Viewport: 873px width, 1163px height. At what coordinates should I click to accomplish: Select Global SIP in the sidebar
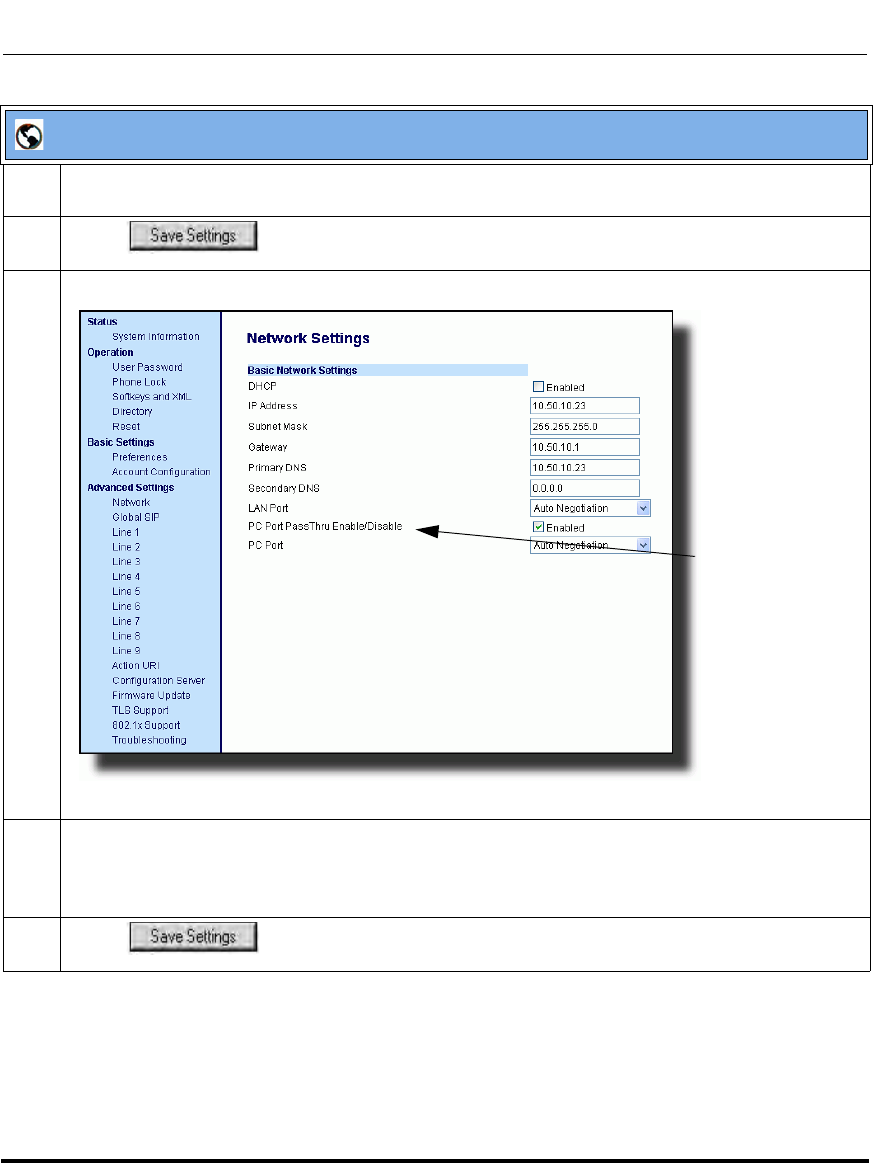[136, 517]
